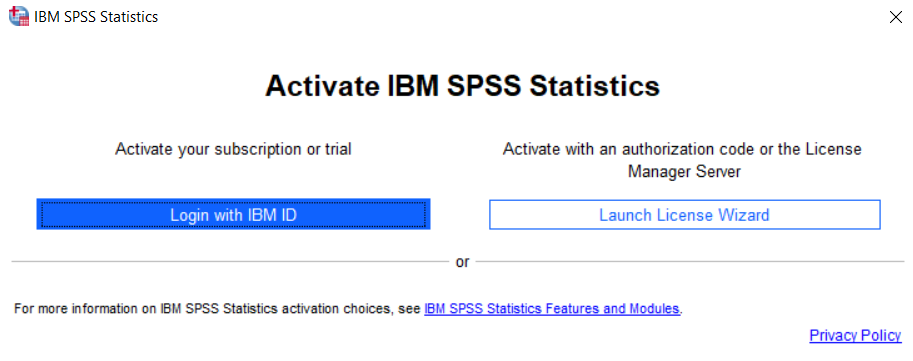The image size is (913, 361).
Task: Click the word or between the divider lines
Action: 462,262
